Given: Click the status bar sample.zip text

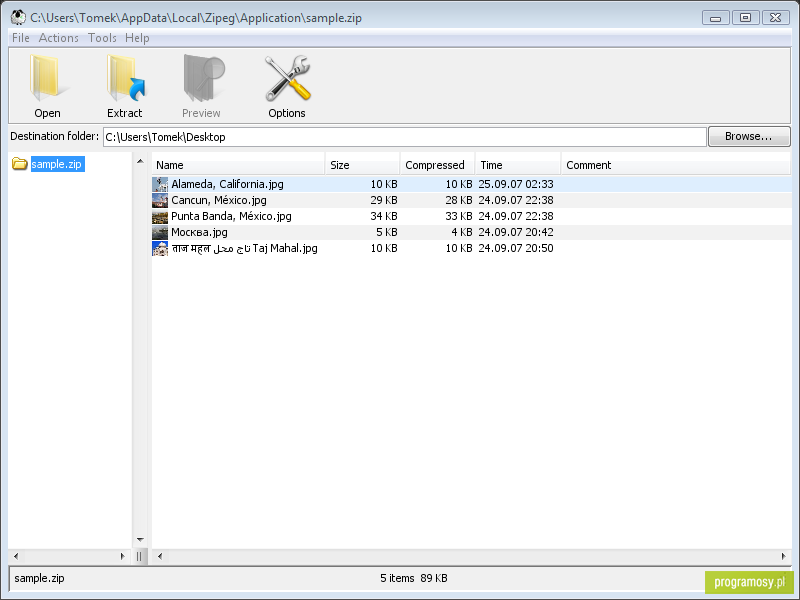Looking at the screenshot, I should pos(39,578).
